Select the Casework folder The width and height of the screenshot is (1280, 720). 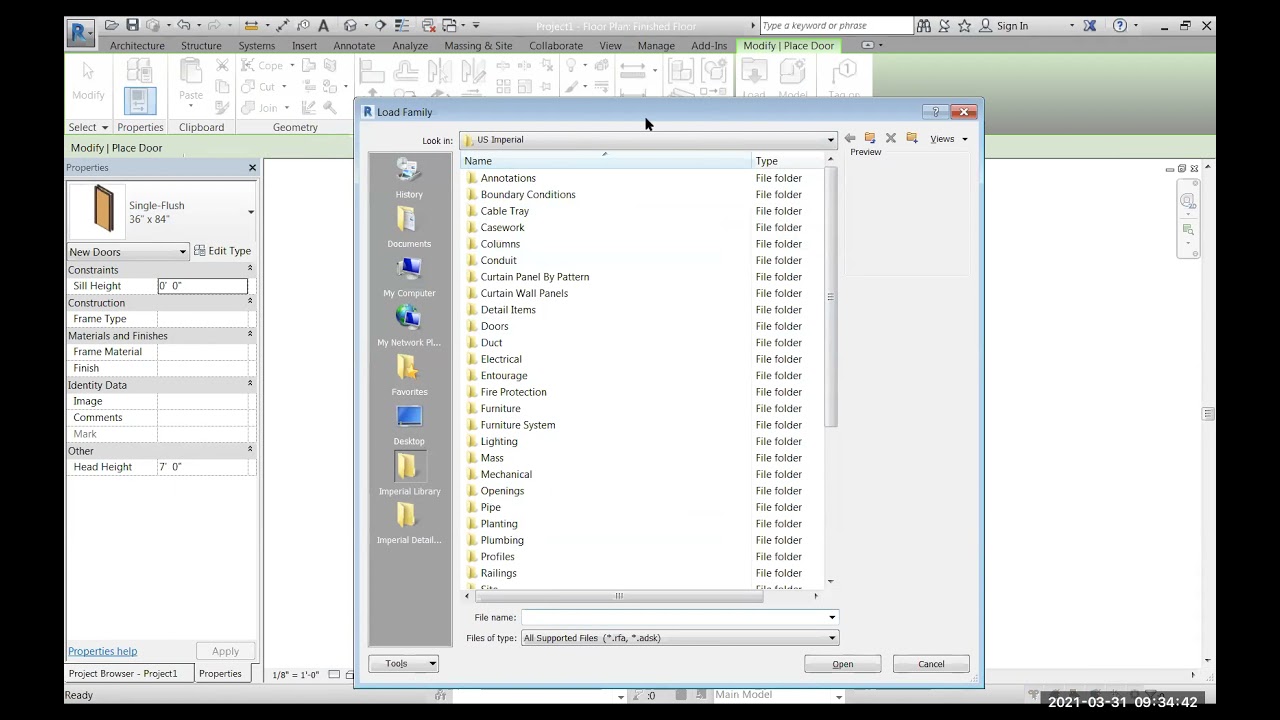pyautogui.click(x=502, y=227)
